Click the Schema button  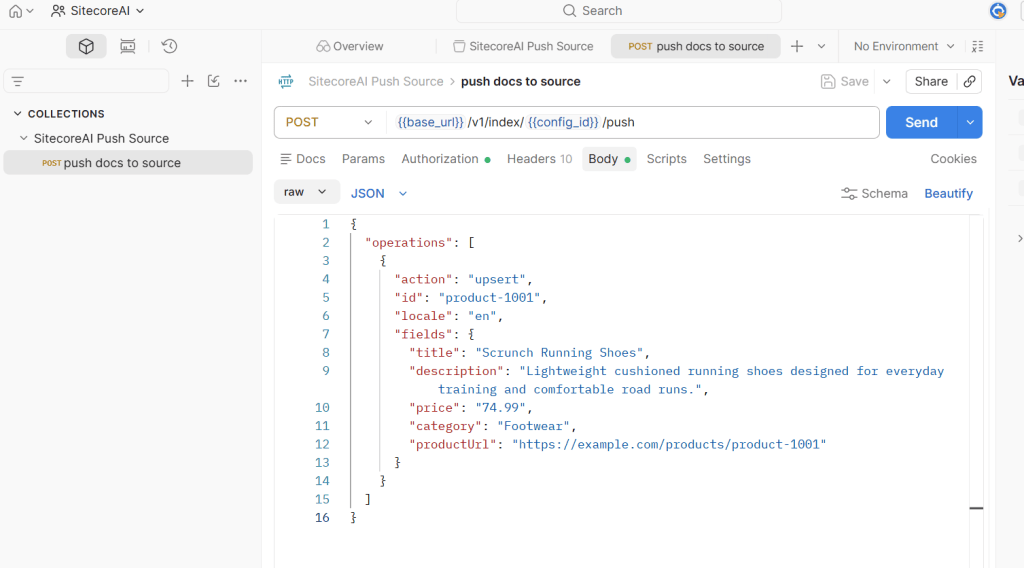click(874, 193)
